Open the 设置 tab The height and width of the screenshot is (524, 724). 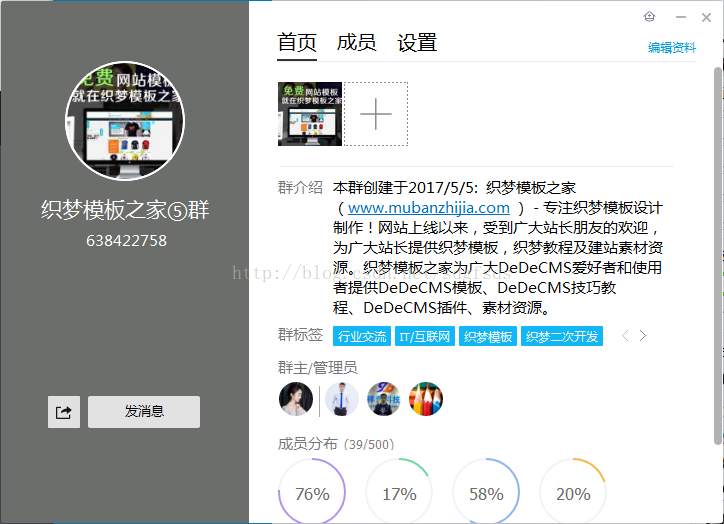417,43
